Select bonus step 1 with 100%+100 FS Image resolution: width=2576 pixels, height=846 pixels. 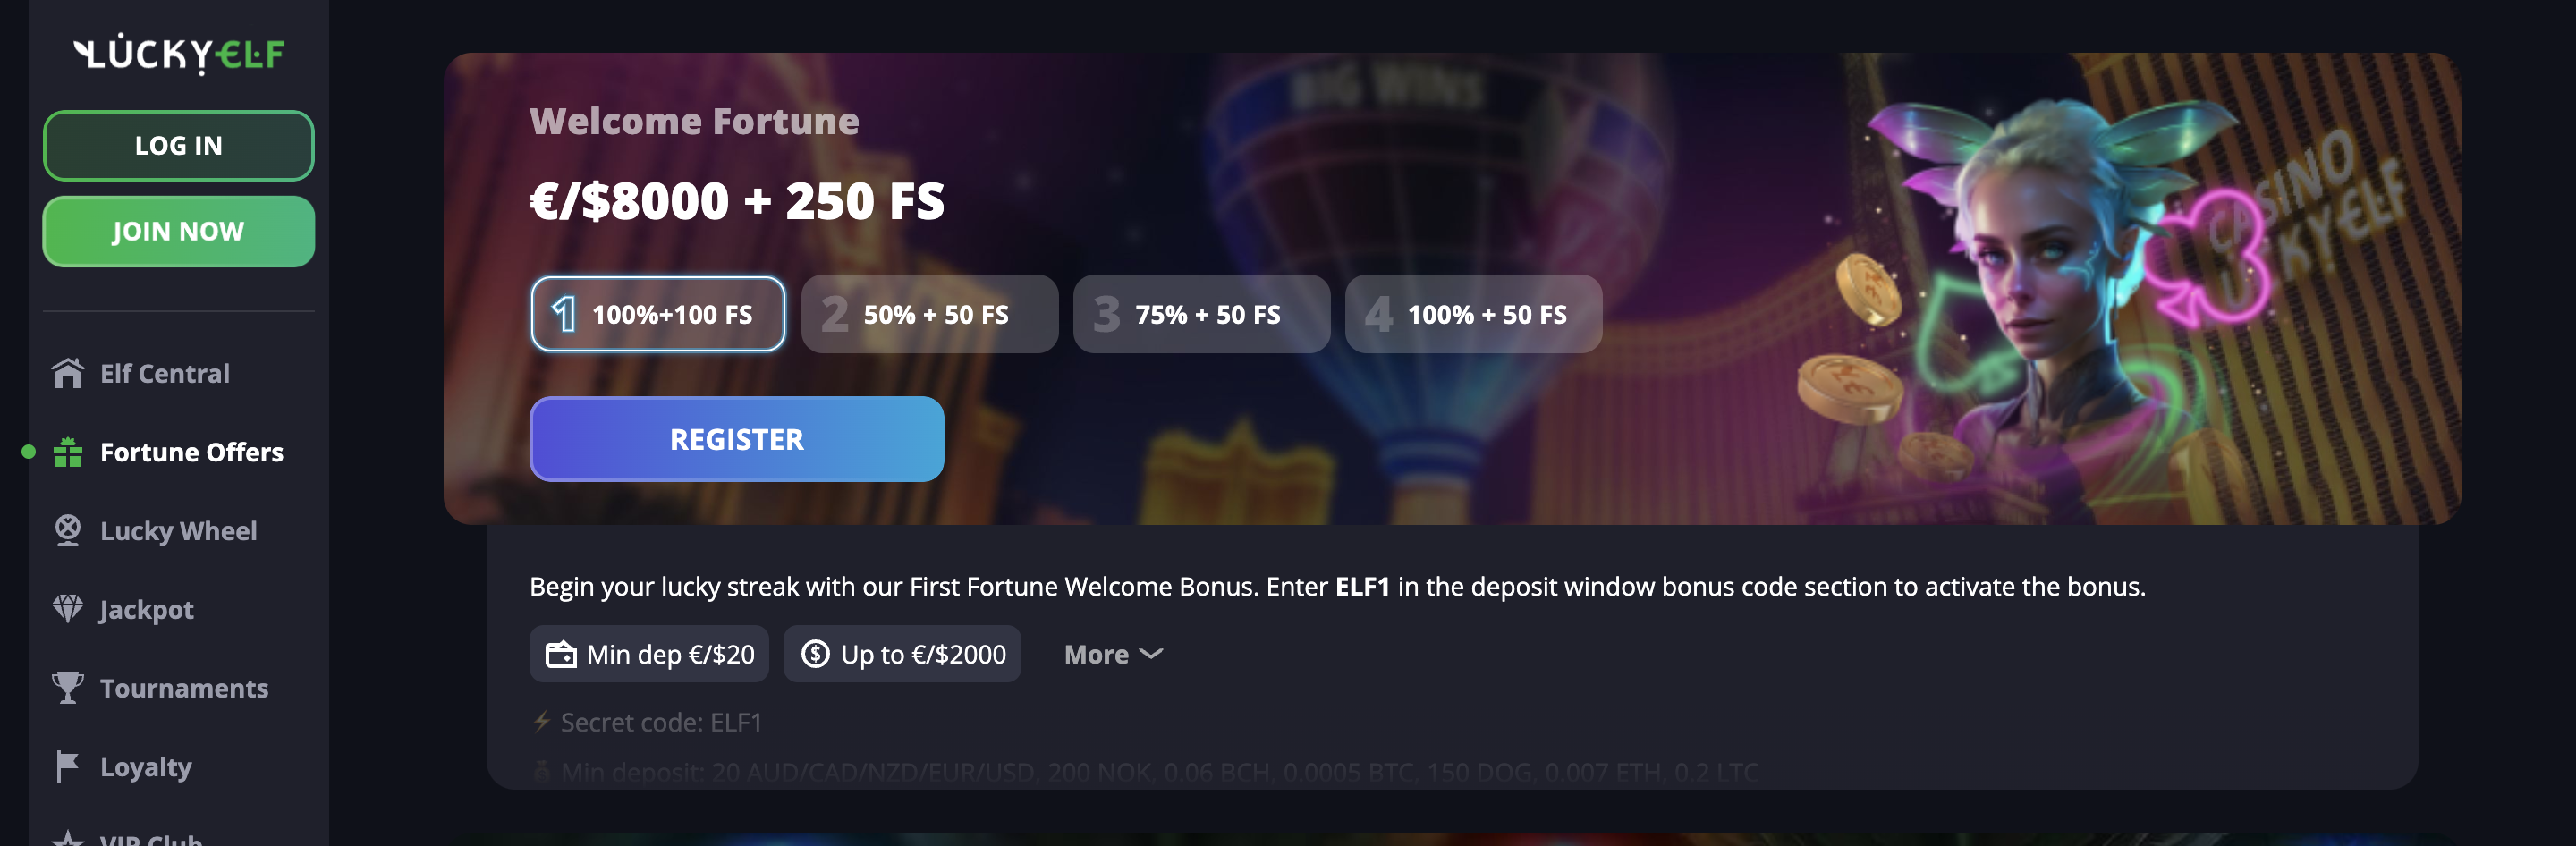(658, 313)
